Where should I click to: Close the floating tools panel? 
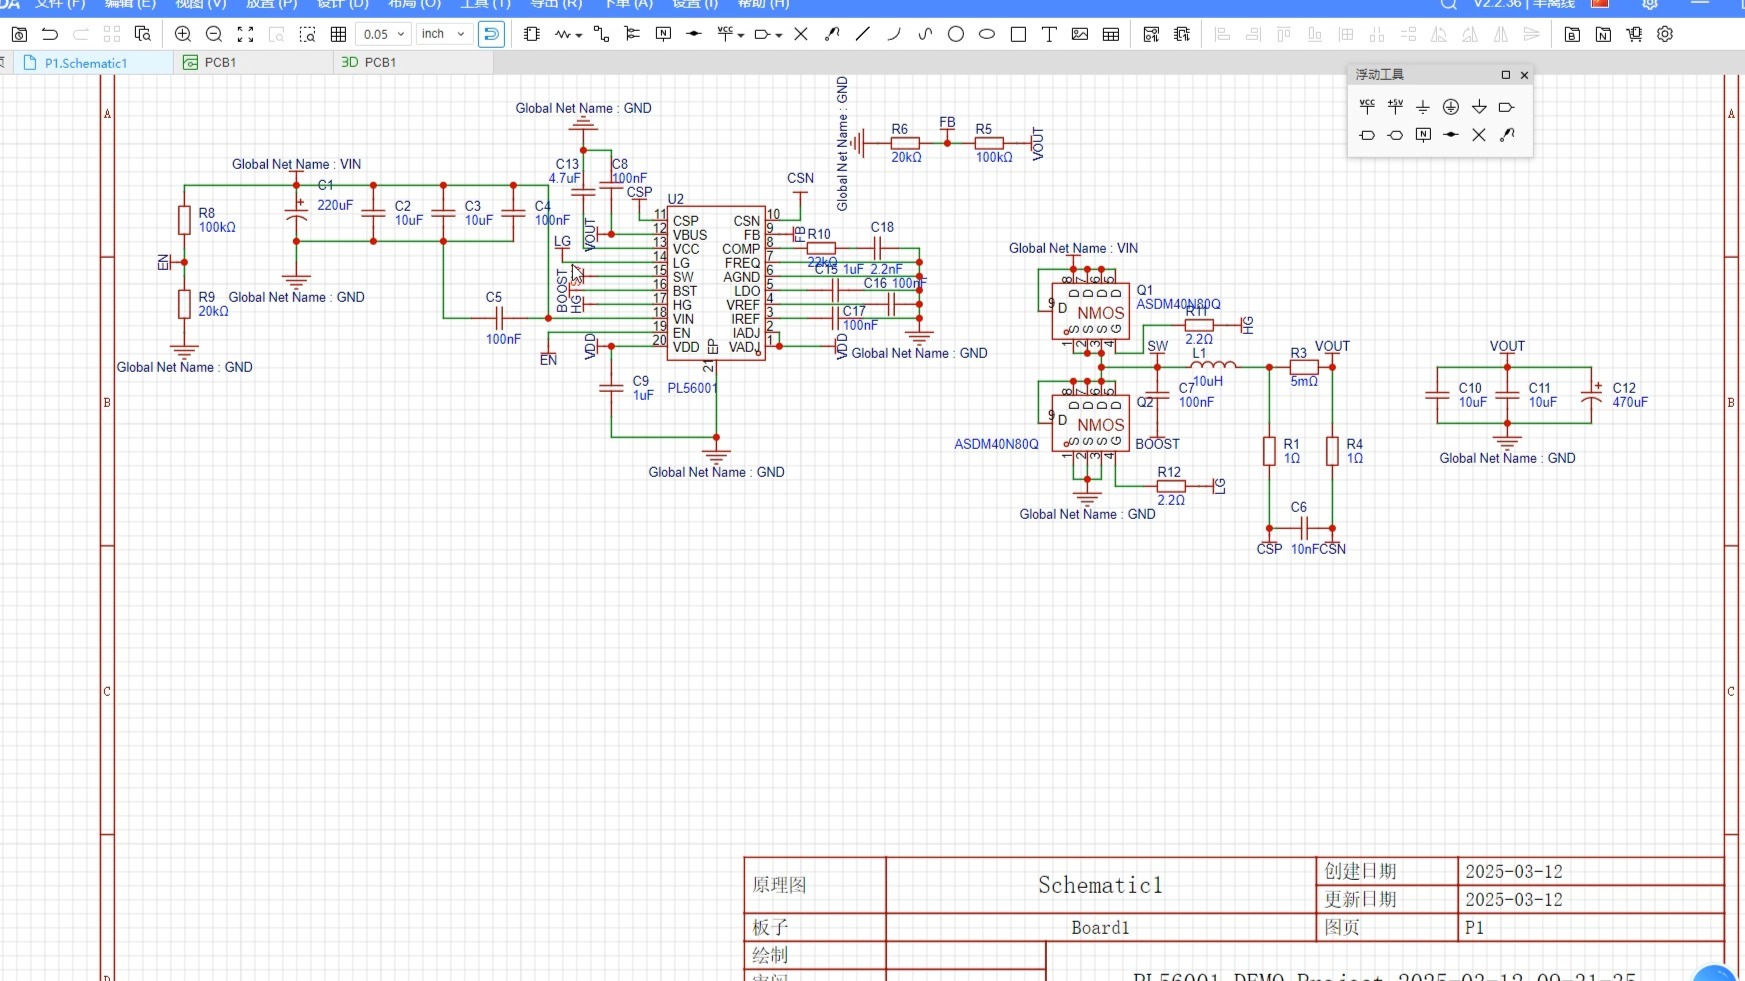(x=1524, y=75)
